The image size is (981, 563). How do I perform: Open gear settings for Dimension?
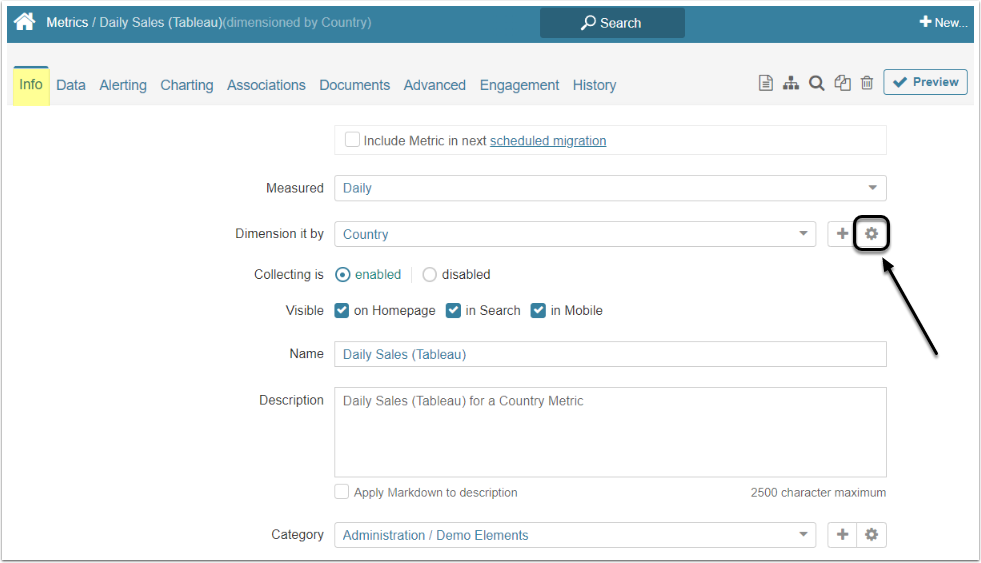coord(872,234)
